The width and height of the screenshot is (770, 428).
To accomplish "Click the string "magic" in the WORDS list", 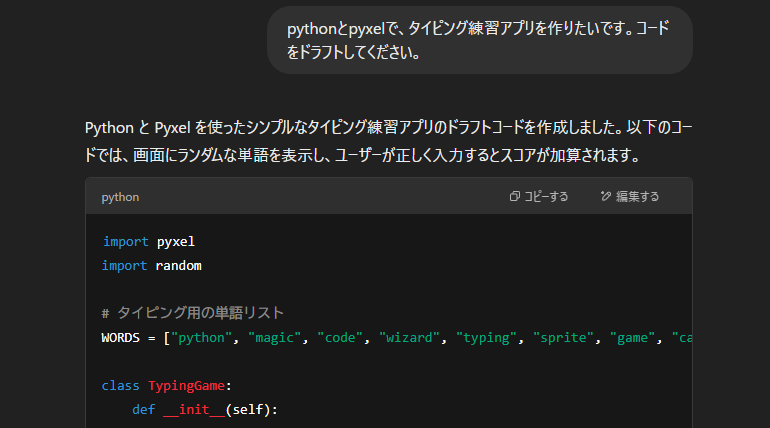I will pos(274,338).
